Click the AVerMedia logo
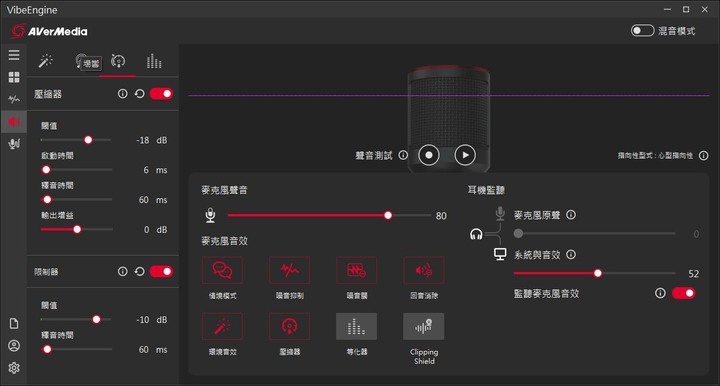This screenshot has height=386, width=720. click(50, 31)
